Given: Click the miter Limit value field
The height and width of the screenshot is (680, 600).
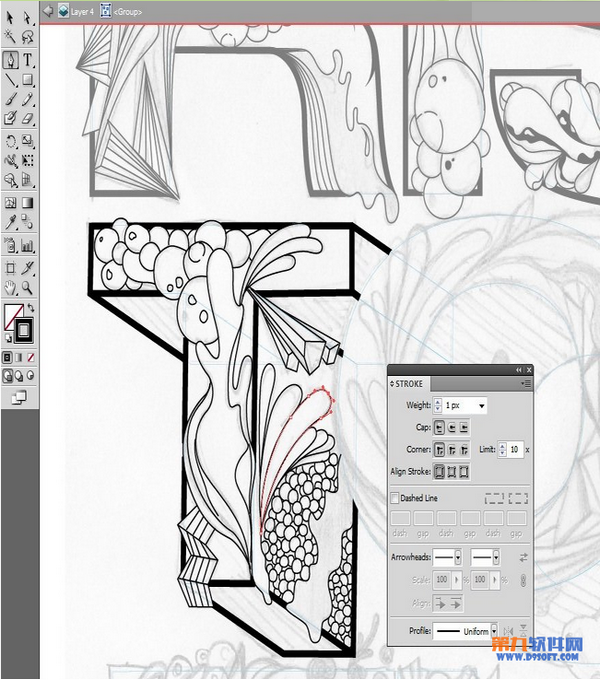Looking at the screenshot, I should [515, 449].
